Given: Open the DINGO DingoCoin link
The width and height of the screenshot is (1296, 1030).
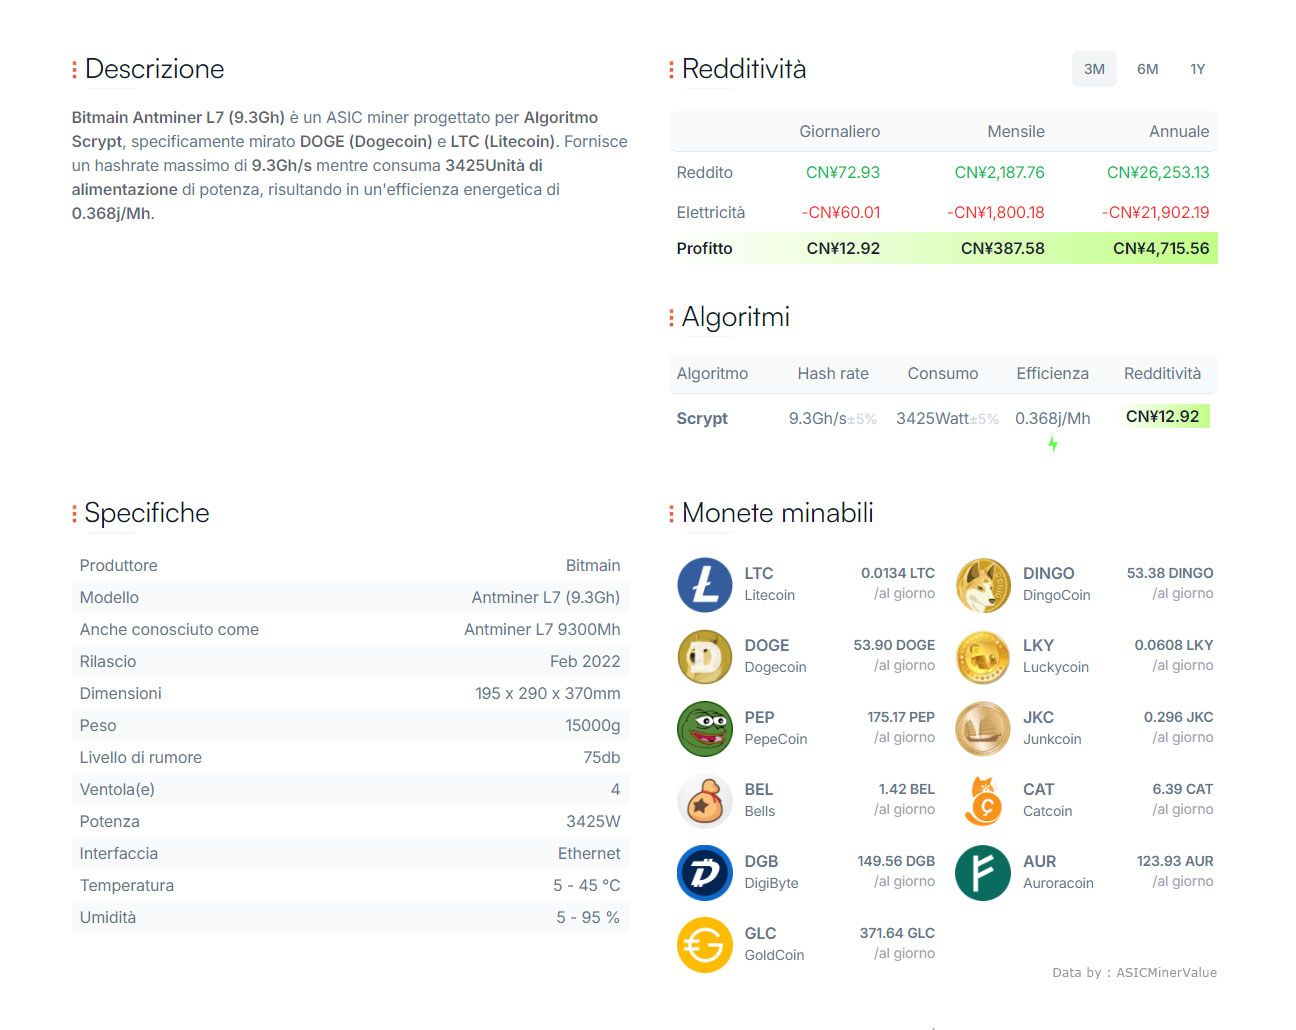Looking at the screenshot, I should [x=1057, y=584].
